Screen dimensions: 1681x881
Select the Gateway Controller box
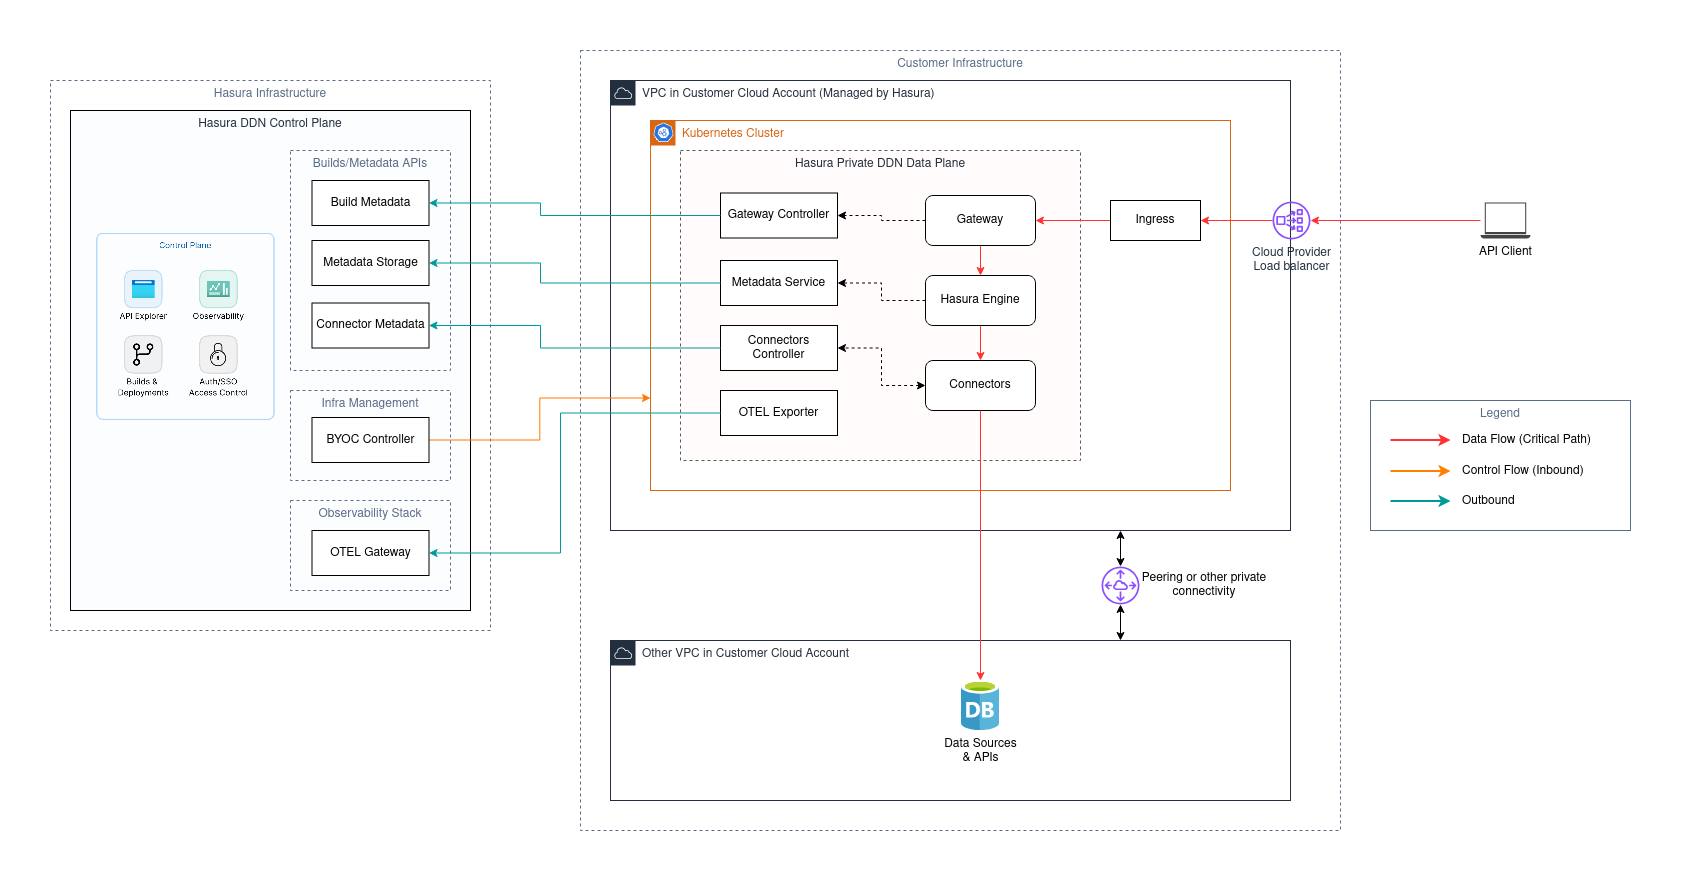[779, 215]
